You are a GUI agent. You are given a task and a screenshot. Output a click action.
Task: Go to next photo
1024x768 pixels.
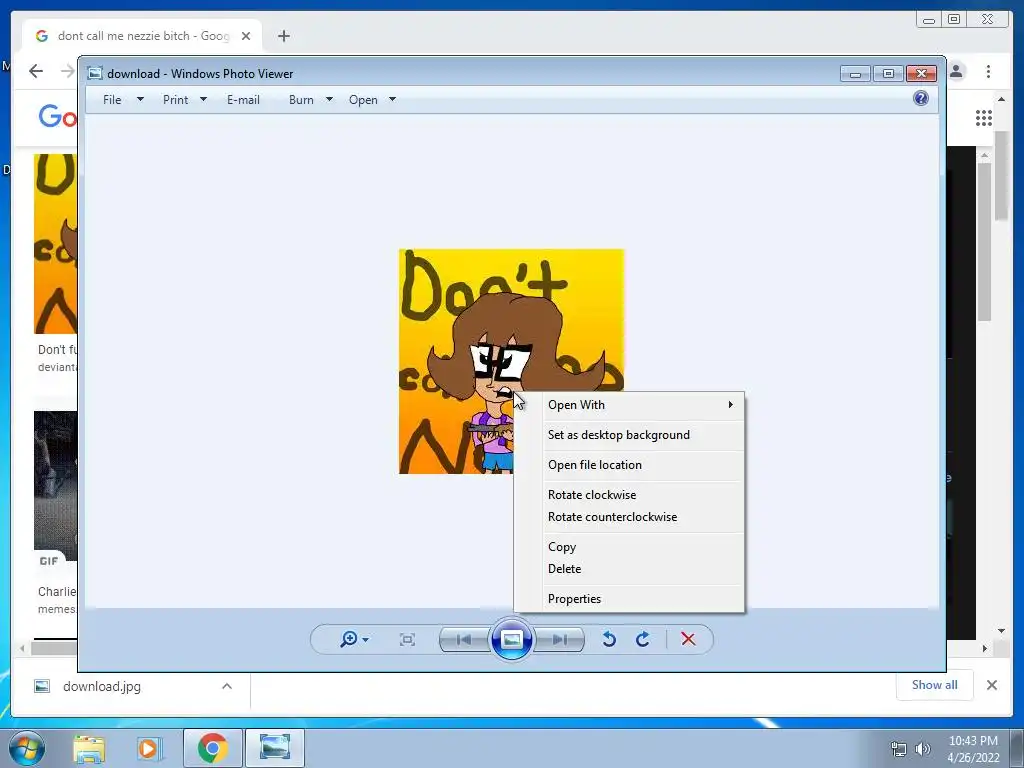pyautogui.click(x=559, y=639)
